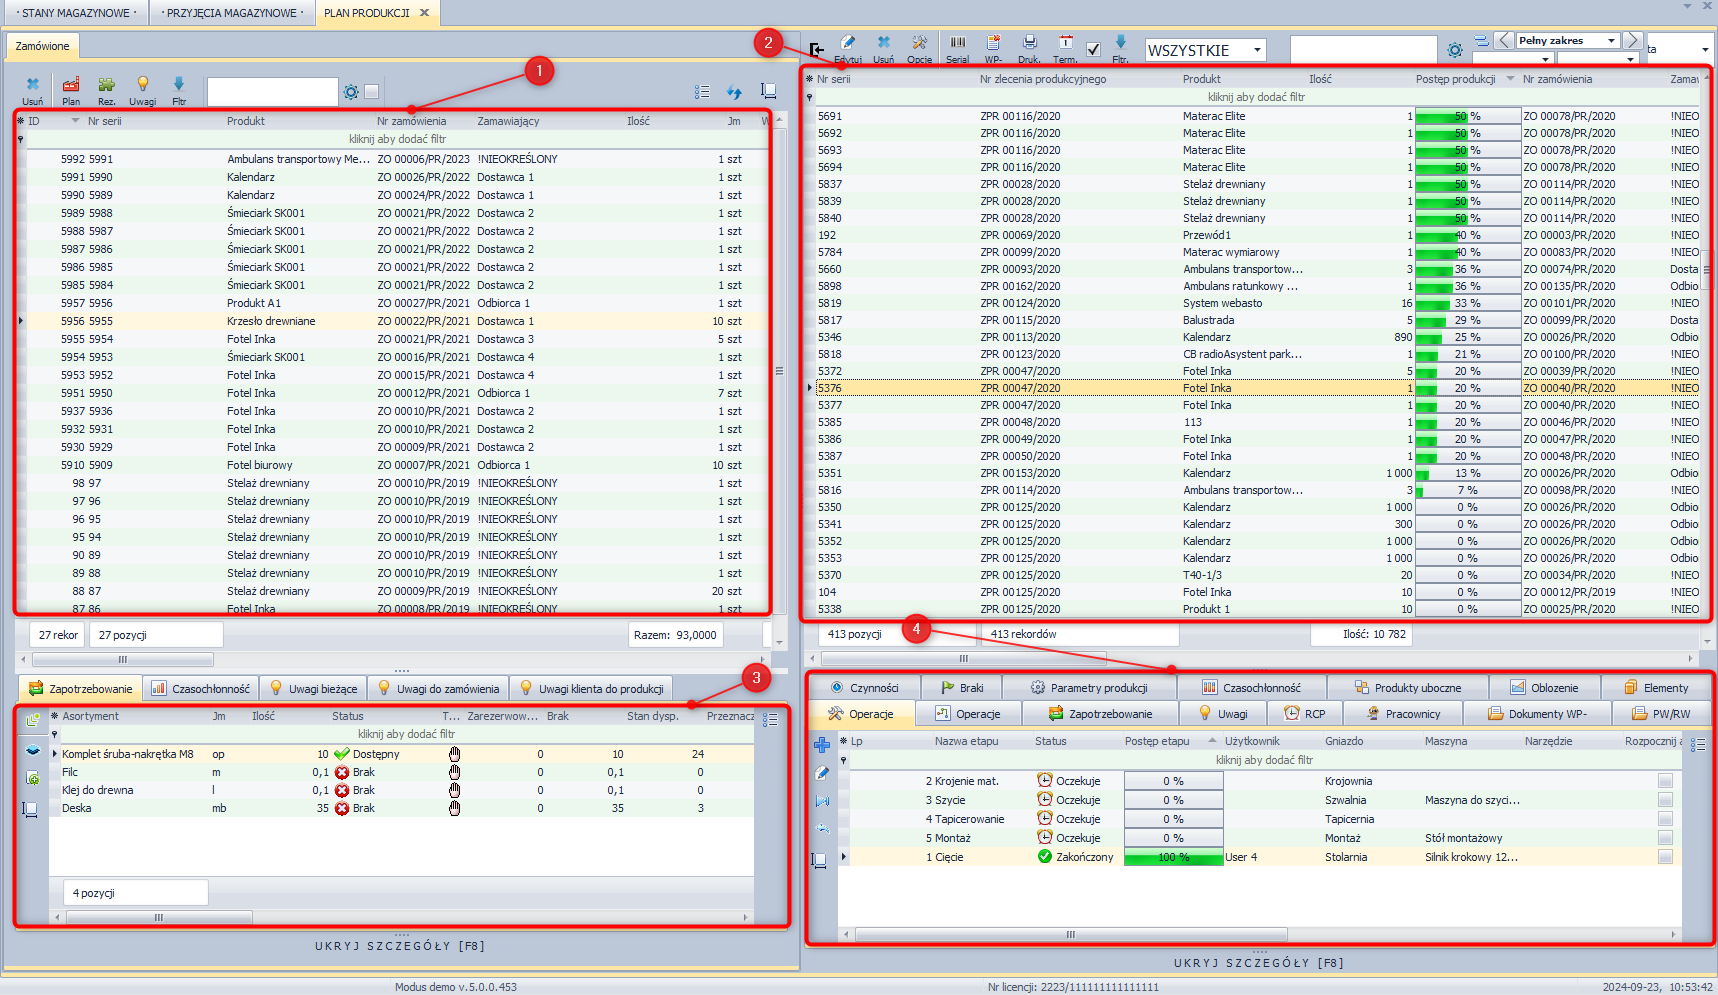Image resolution: width=1718 pixels, height=995 pixels.
Task: Click the search field in left toolbar
Action: [x=272, y=92]
